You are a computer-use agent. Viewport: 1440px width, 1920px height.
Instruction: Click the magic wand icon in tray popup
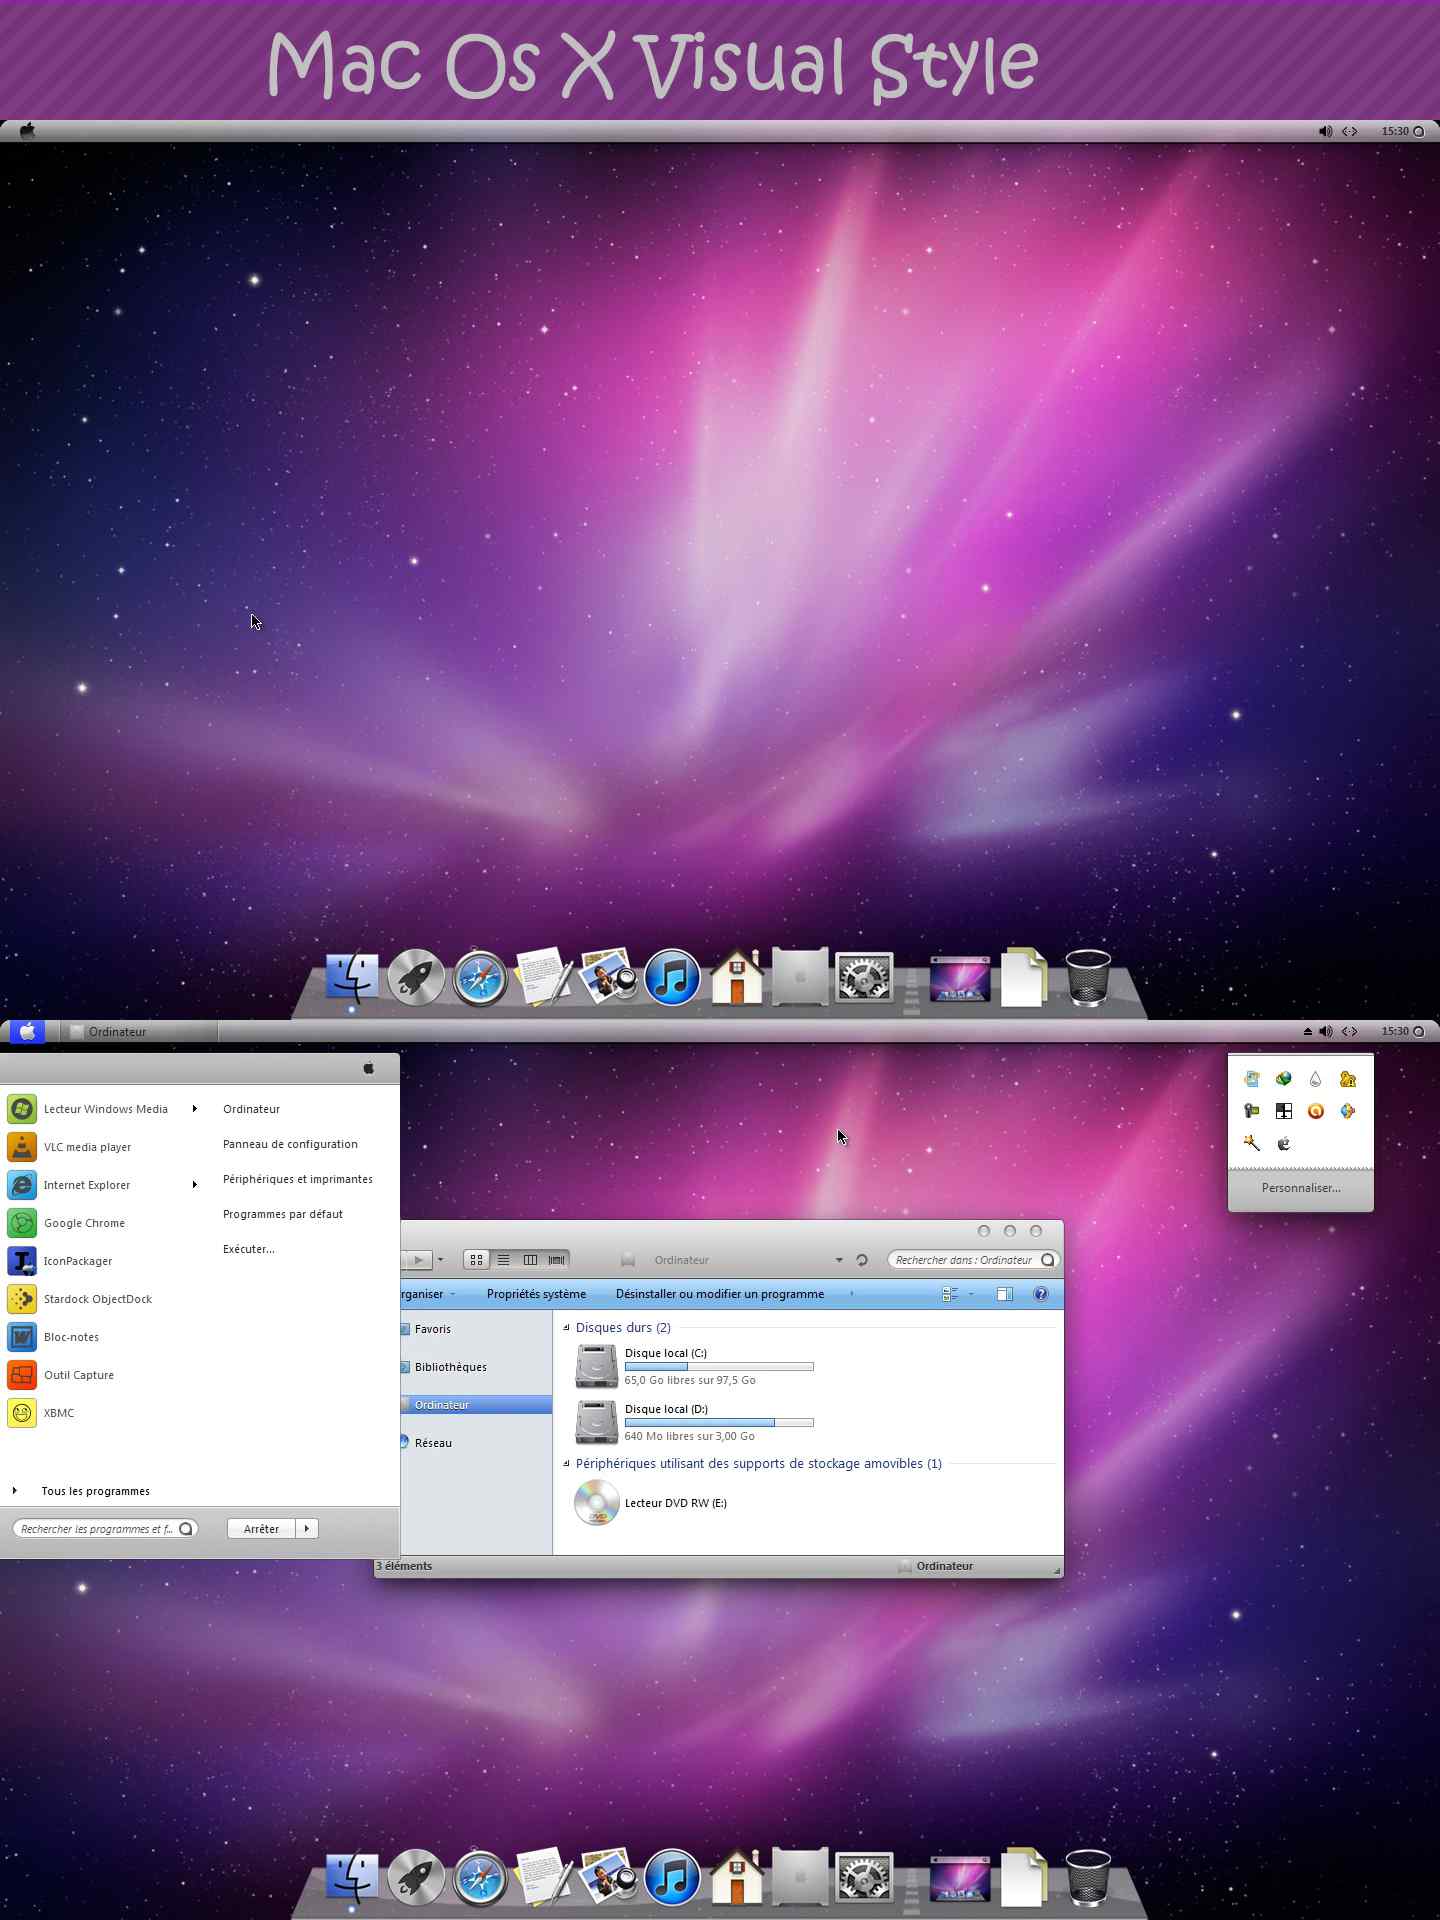coord(1251,1143)
